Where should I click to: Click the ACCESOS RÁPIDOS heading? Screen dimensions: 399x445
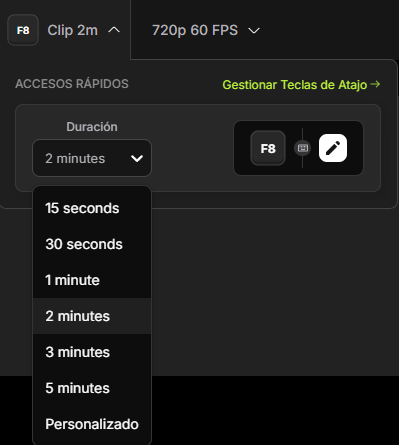pos(72,84)
